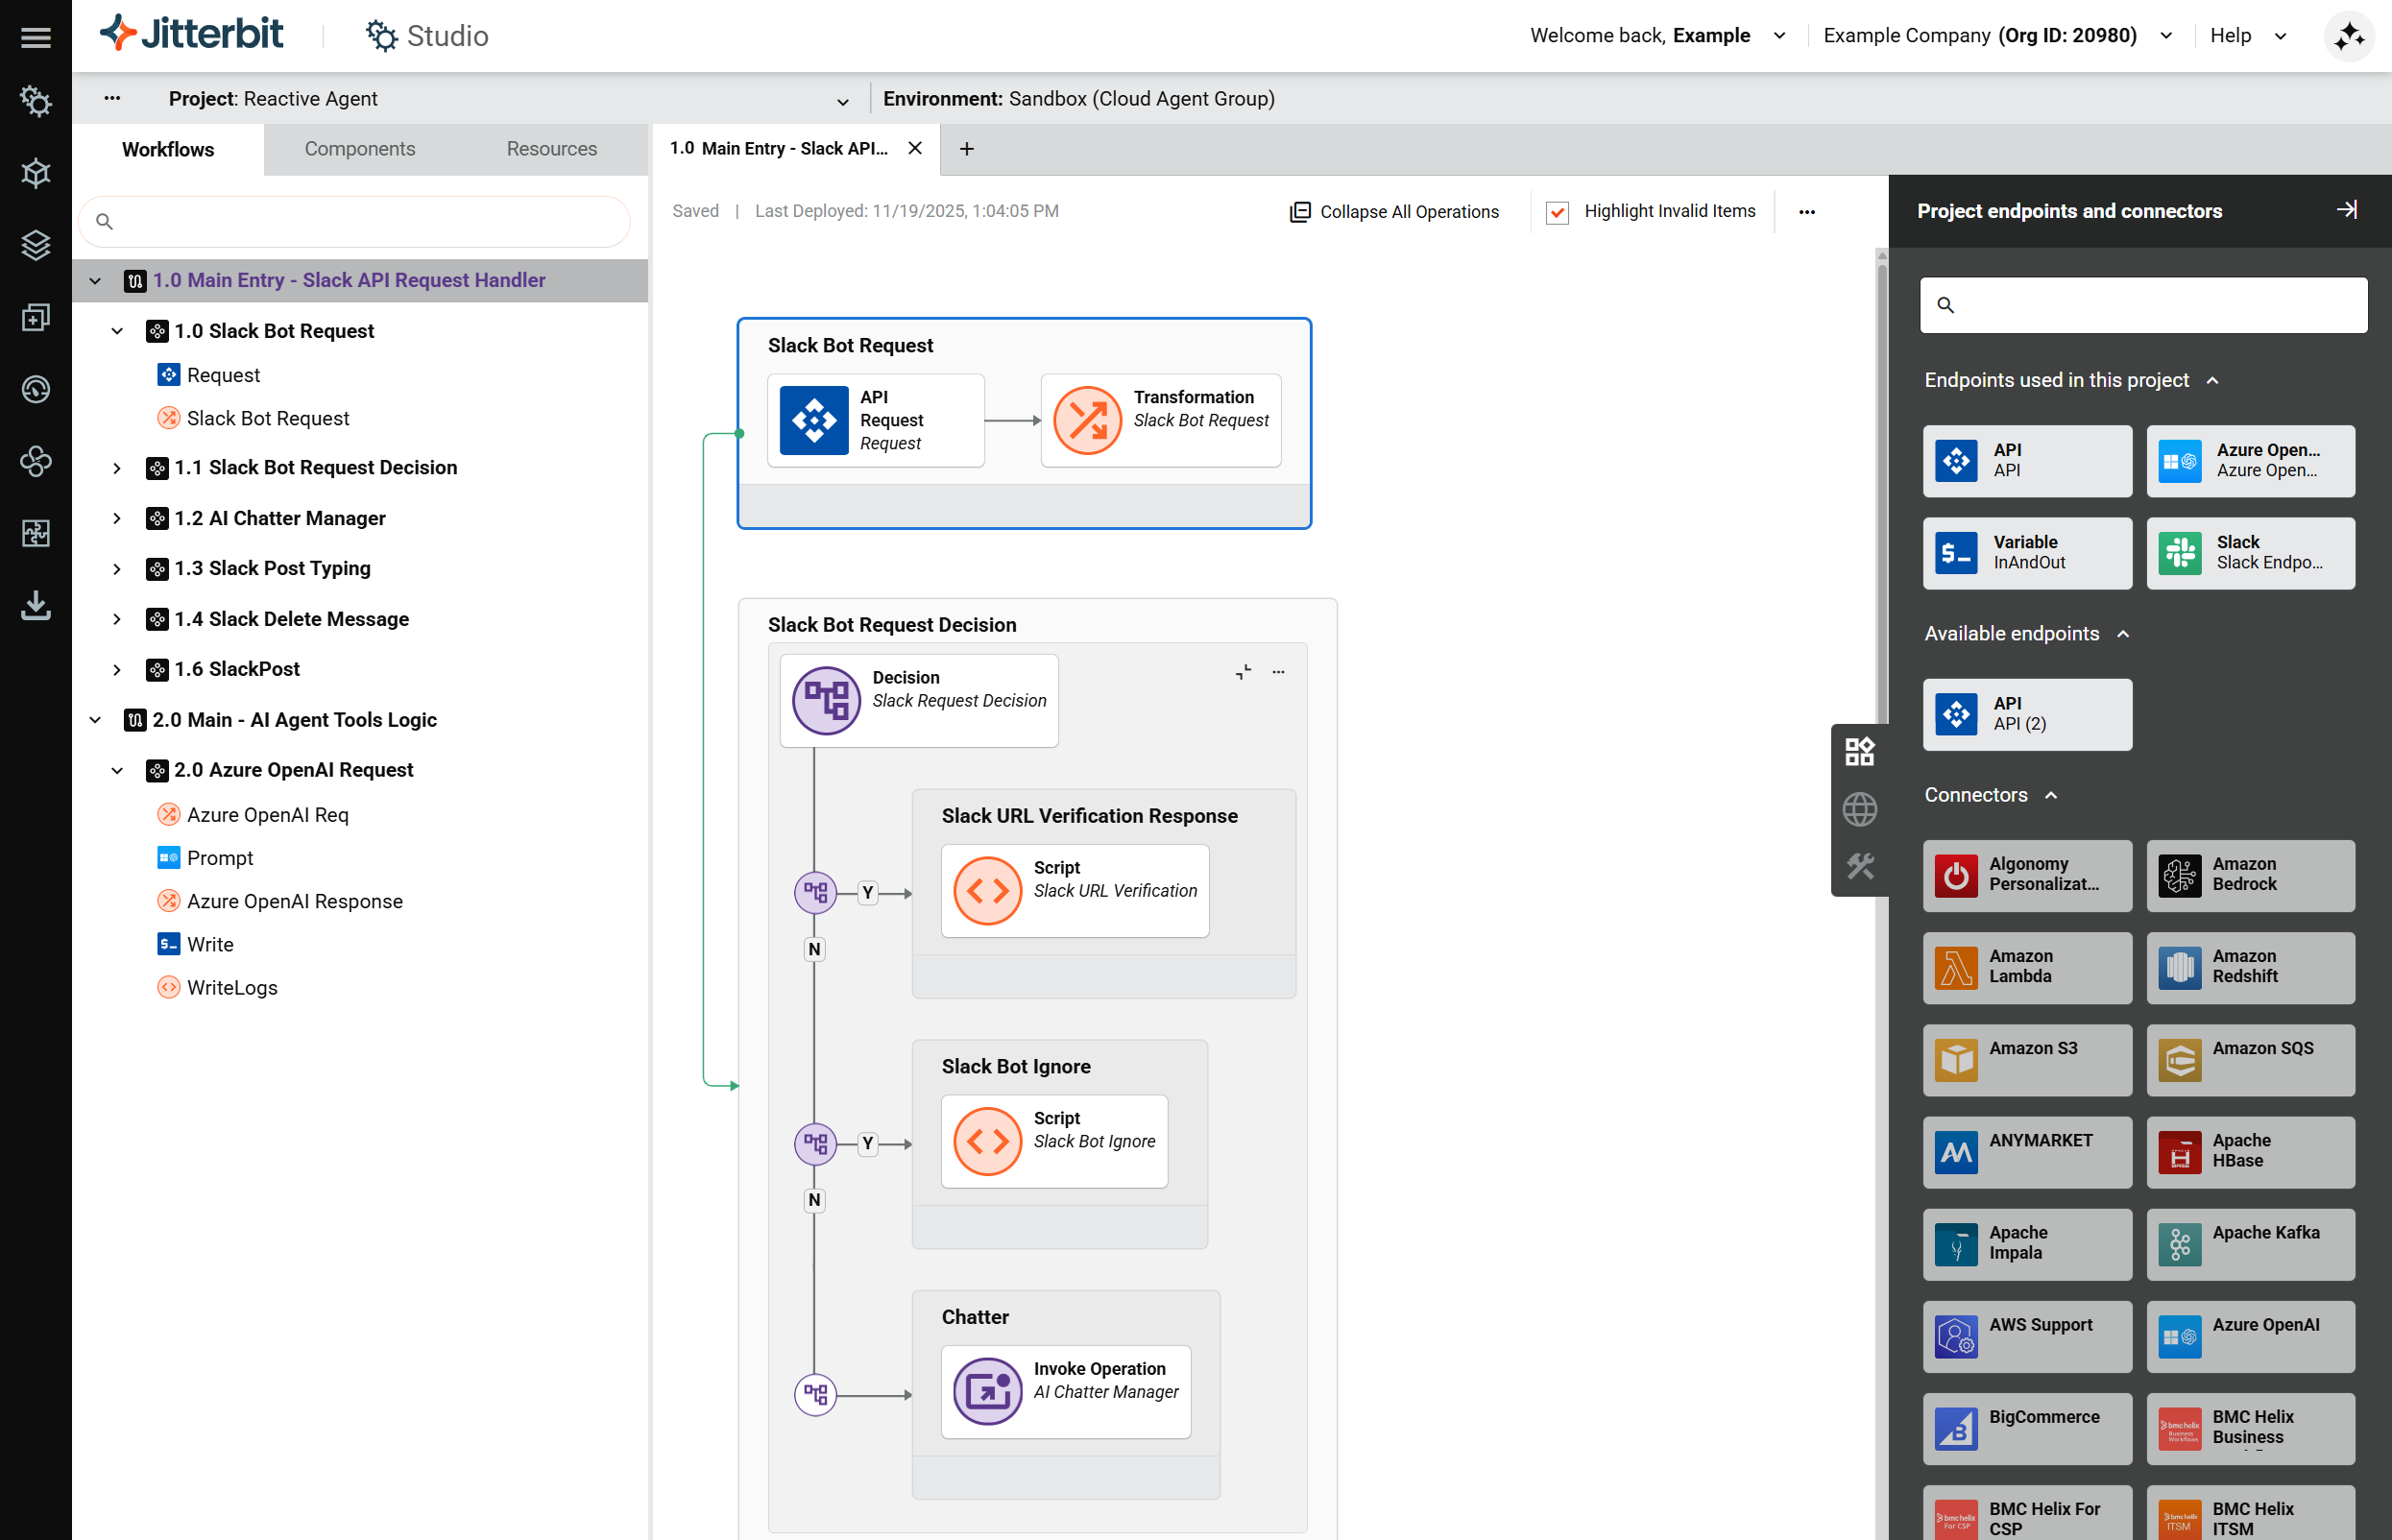Open the Project selection dropdown
Image resolution: width=2392 pixels, height=1540 pixels.
click(x=842, y=101)
